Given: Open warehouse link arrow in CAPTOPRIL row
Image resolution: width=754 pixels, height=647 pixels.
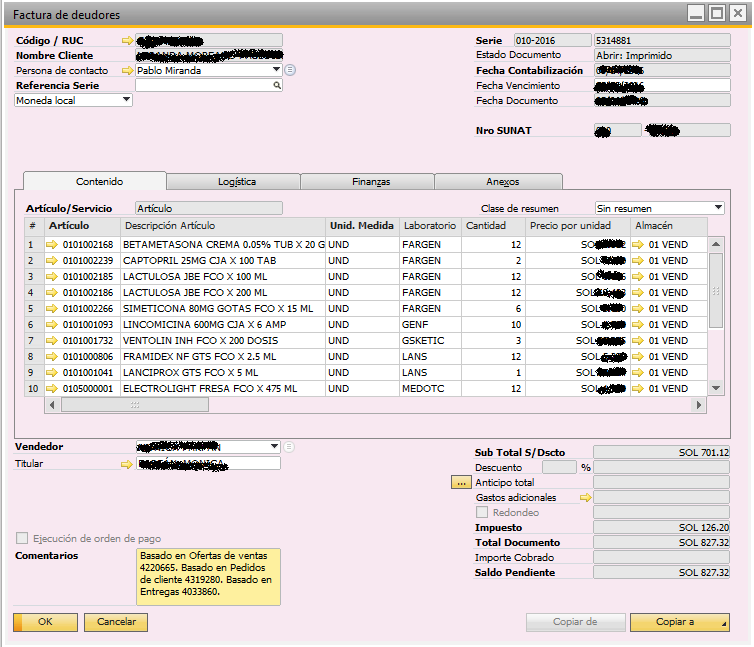Looking at the screenshot, I should [x=638, y=261].
